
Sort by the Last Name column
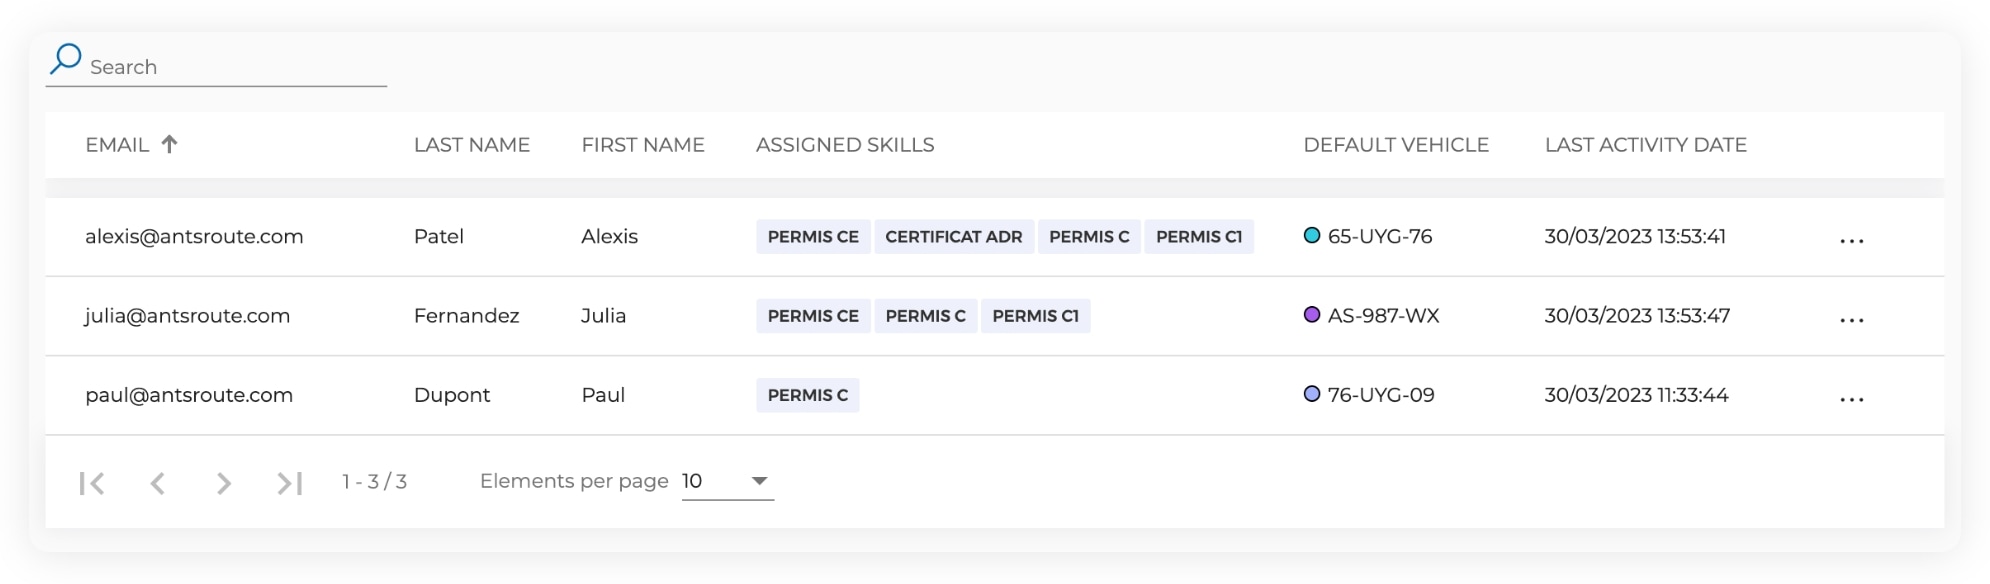tap(472, 145)
